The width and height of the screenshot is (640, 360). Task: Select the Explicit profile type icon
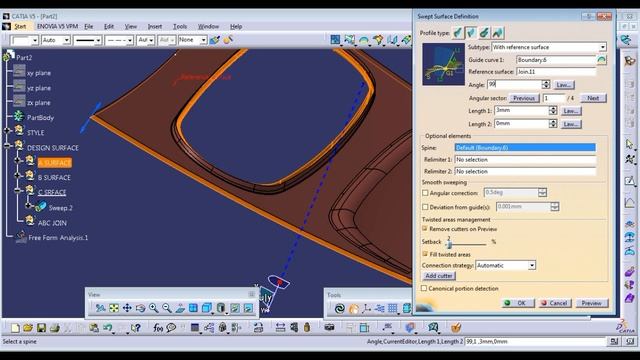(x=458, y=33)
